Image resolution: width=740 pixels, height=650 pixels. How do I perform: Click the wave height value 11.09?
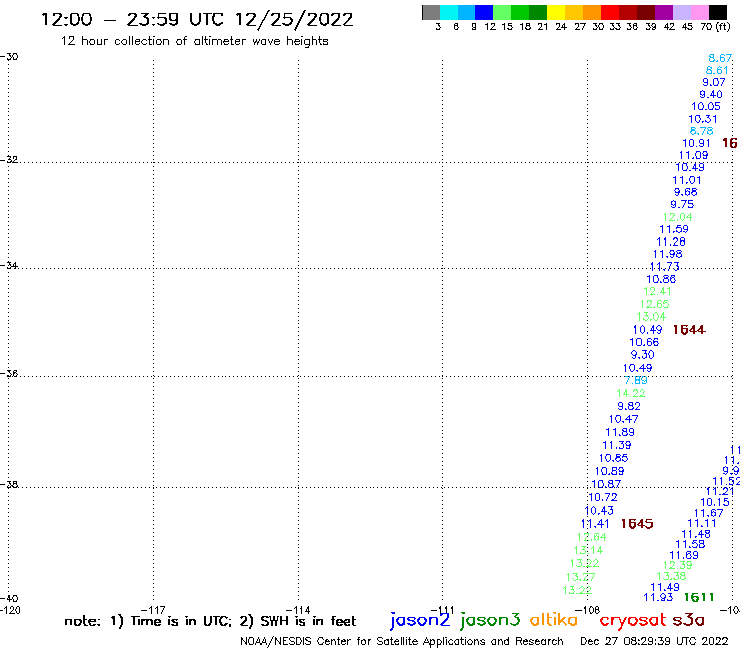[x=693, y=155]
